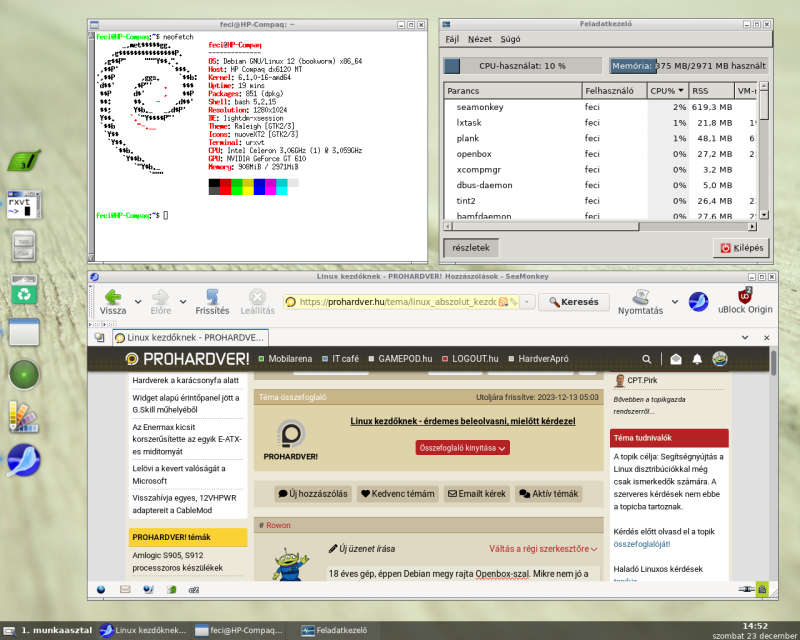Open the Fájl menu in Feladatkezelő
The width and height of the screenshot is (800, 640).
(x=452, y=39)
